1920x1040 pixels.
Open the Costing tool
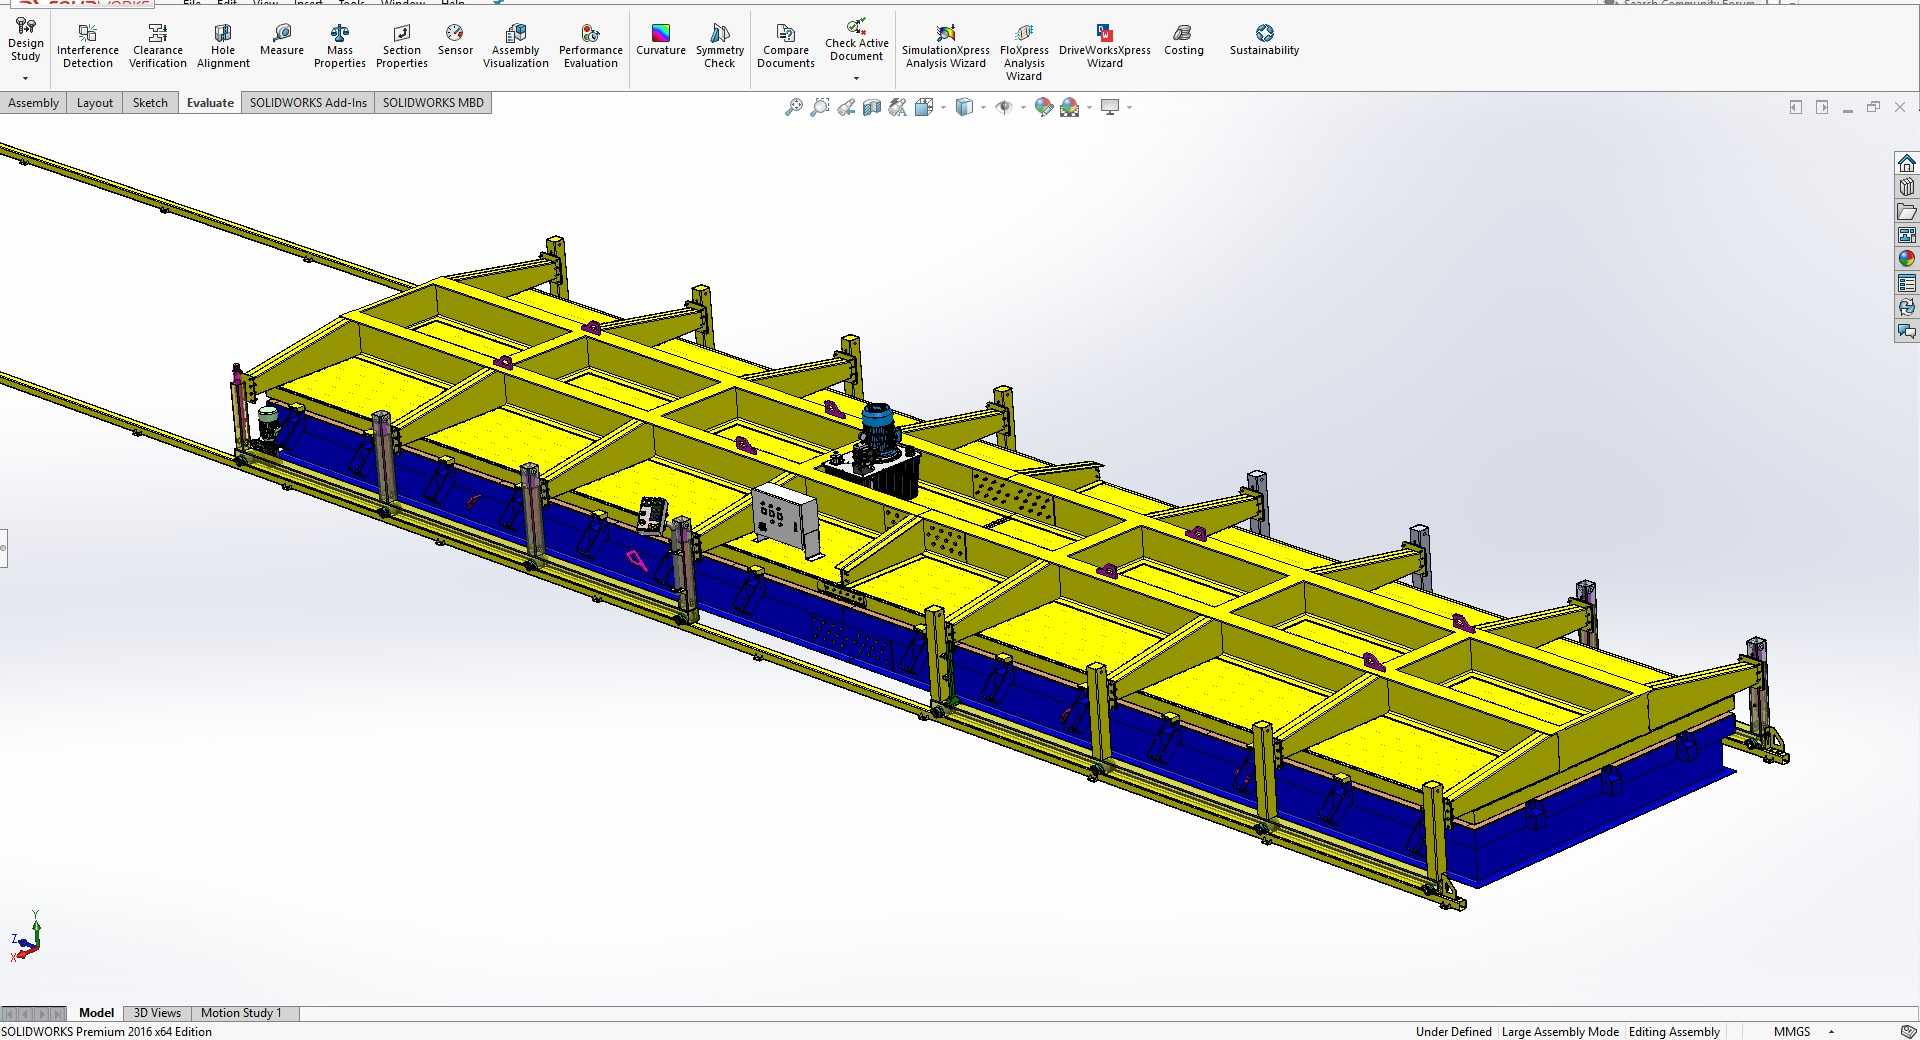pos(1184,41)
